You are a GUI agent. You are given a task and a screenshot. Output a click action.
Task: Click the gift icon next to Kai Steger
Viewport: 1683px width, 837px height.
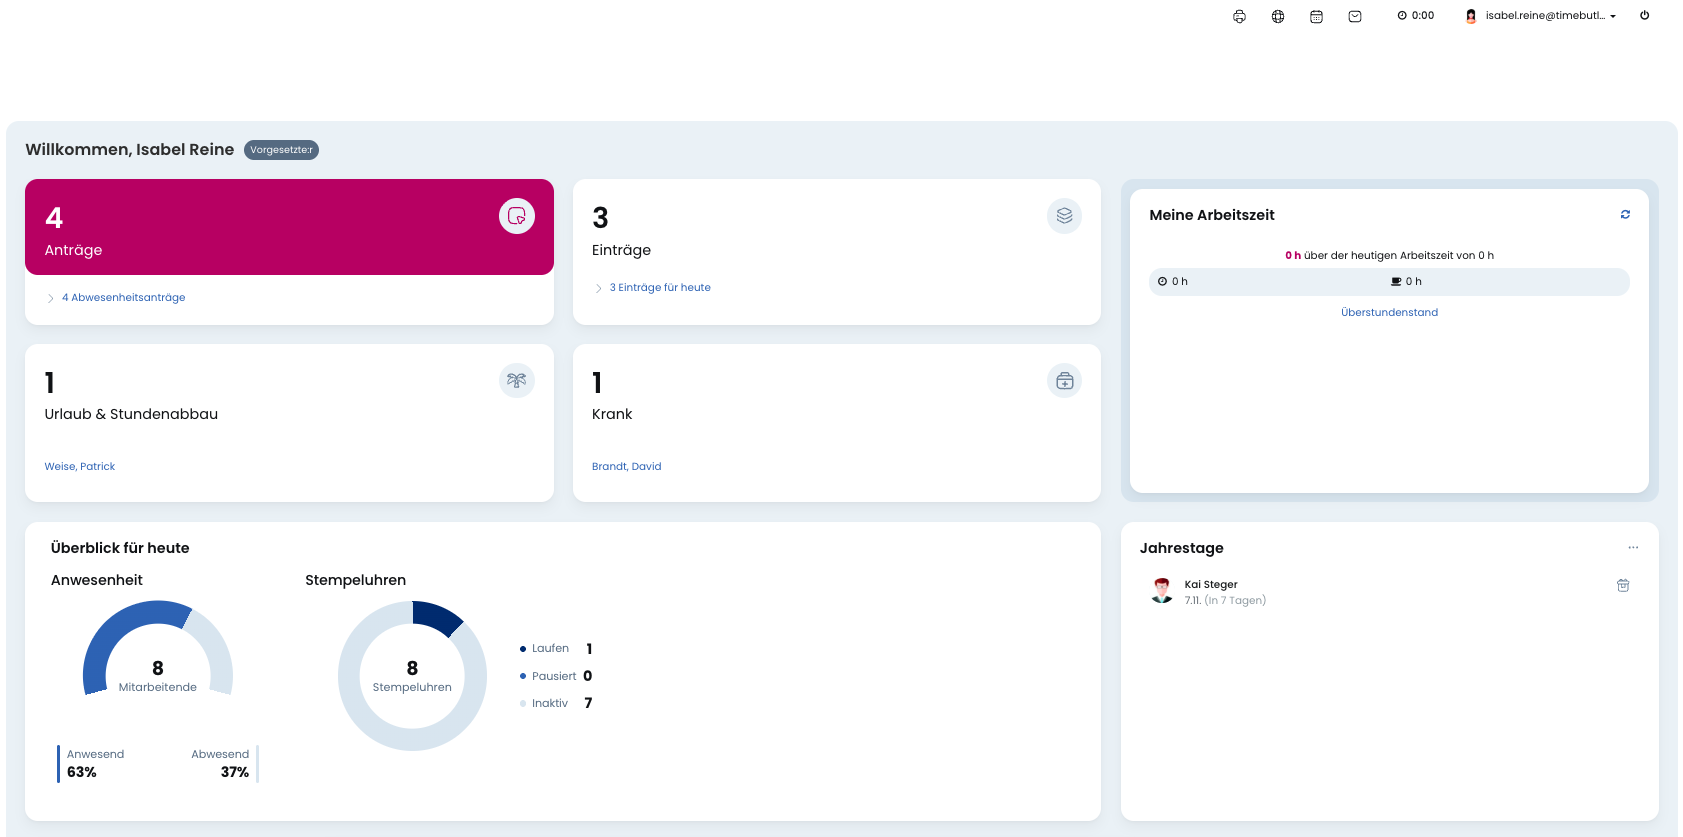pos(1622,586)
